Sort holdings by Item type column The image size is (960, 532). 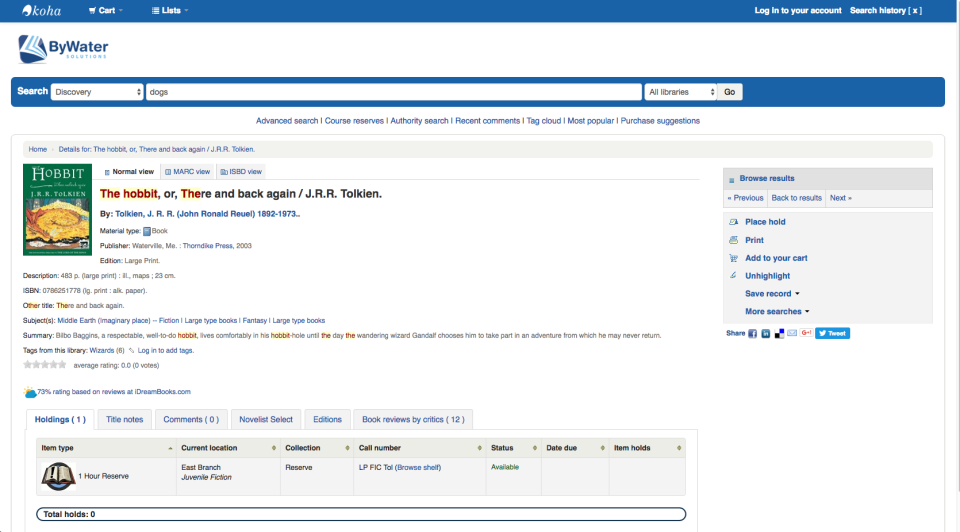pyautogui.click(x=107, y=448)
